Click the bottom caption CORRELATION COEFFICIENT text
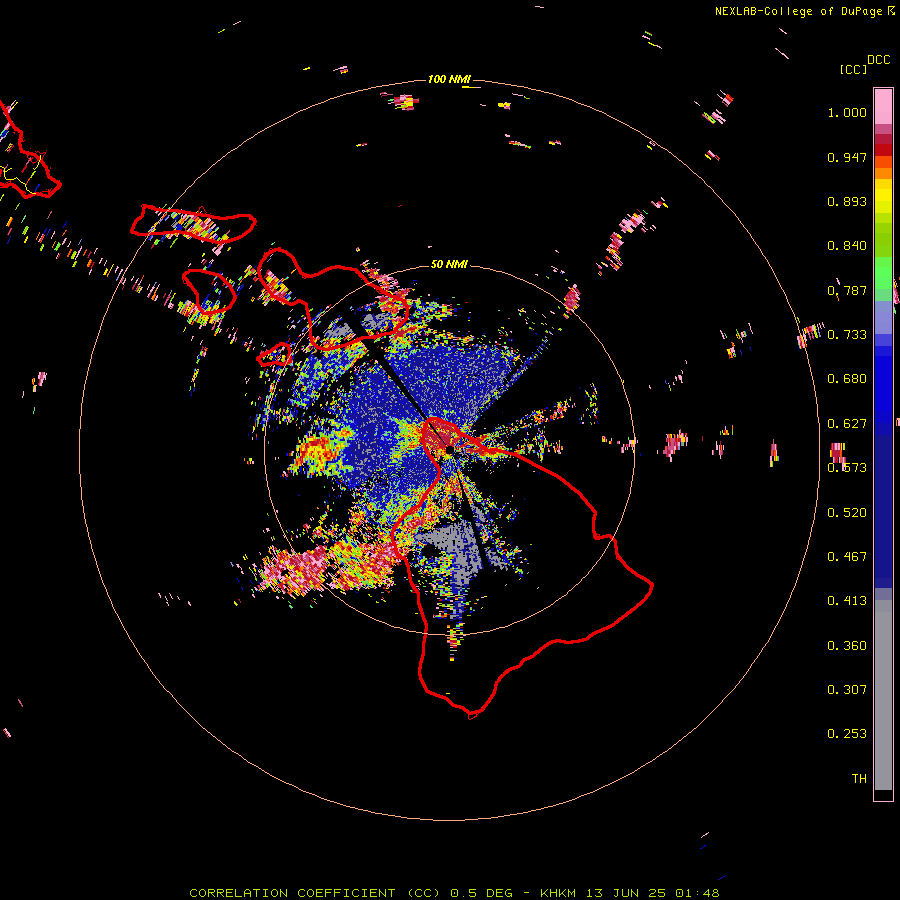The width and height of the screenshot is (900, 900). tap(292, 893)
